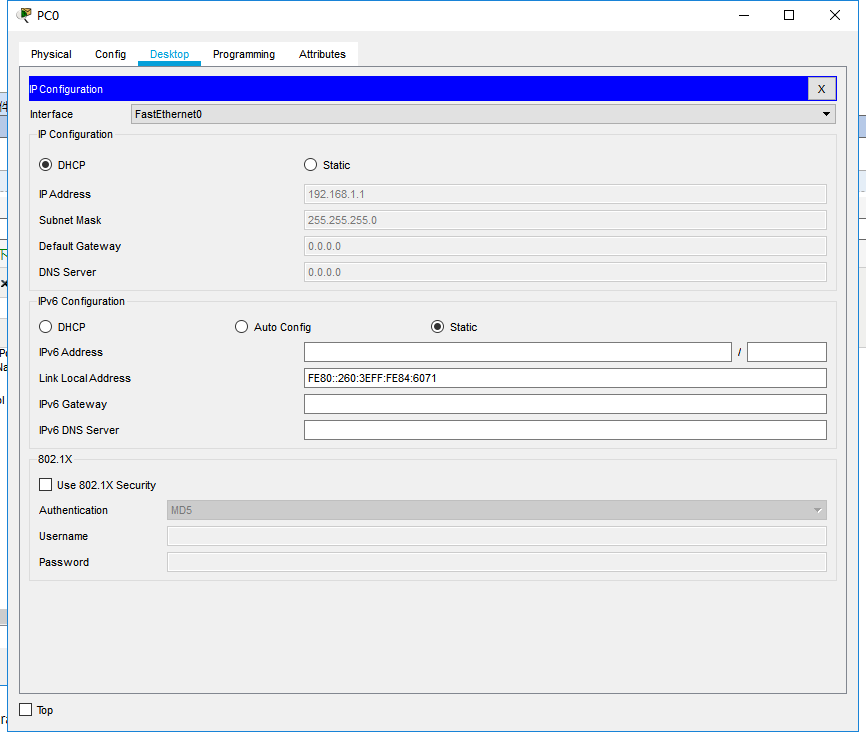Close the IP Configuration panel with X

tap(821, 89)
